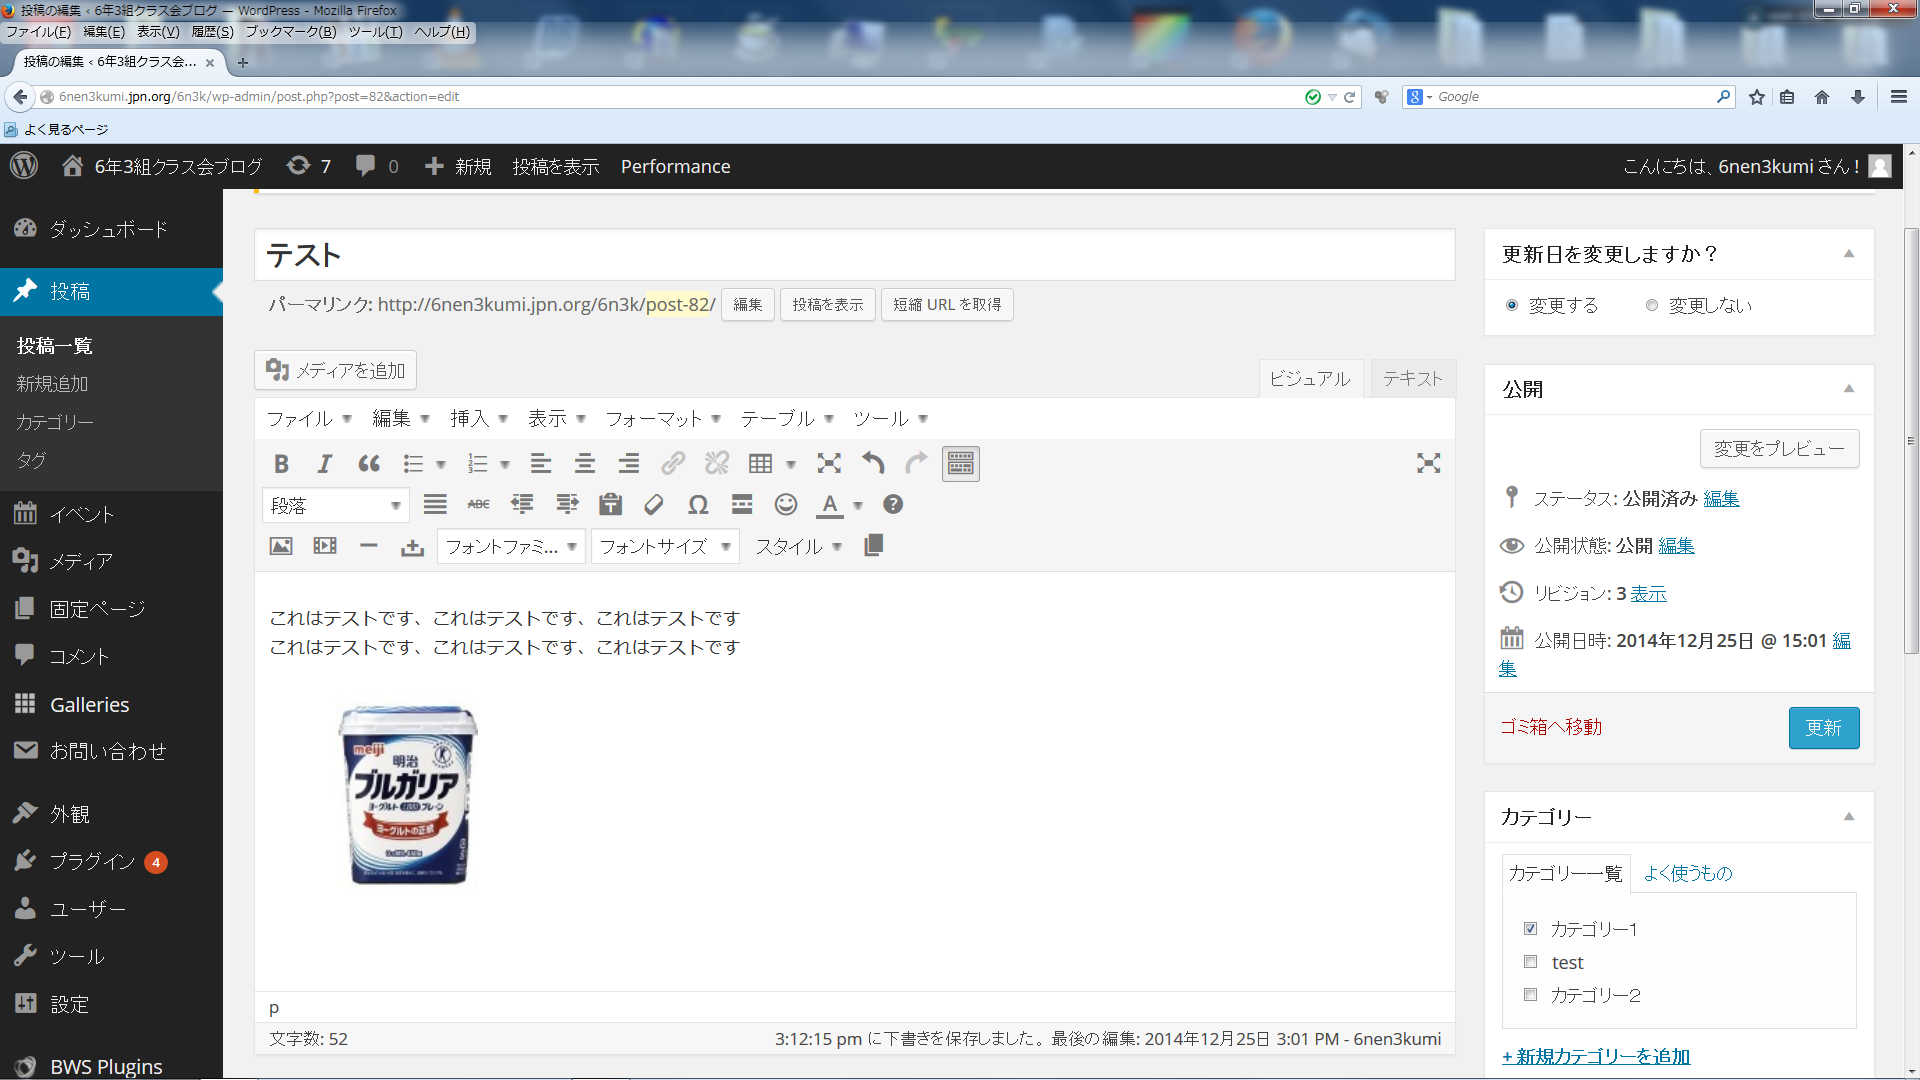Screen dimensions: 1920x1080
Task: Click メディアを追加 button
Action: click(x=335, y=370)
